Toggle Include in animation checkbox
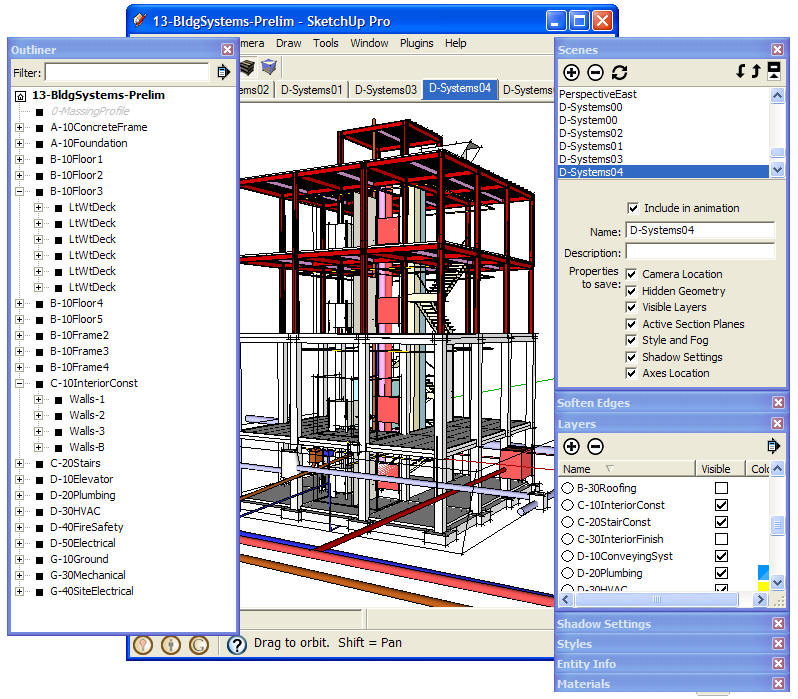The width and height of the screenshot is (798, 699). click(x=633, y=208)
